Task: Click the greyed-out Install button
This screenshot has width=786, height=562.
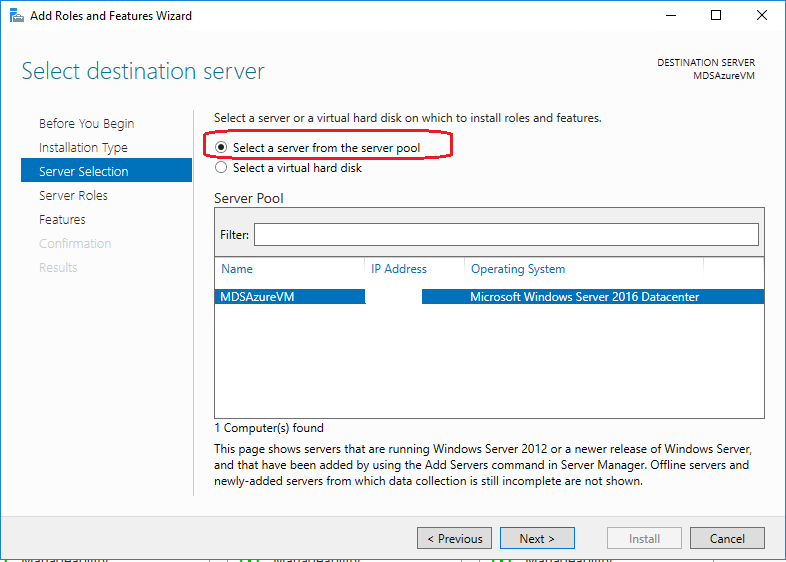Action: point(644,539)
